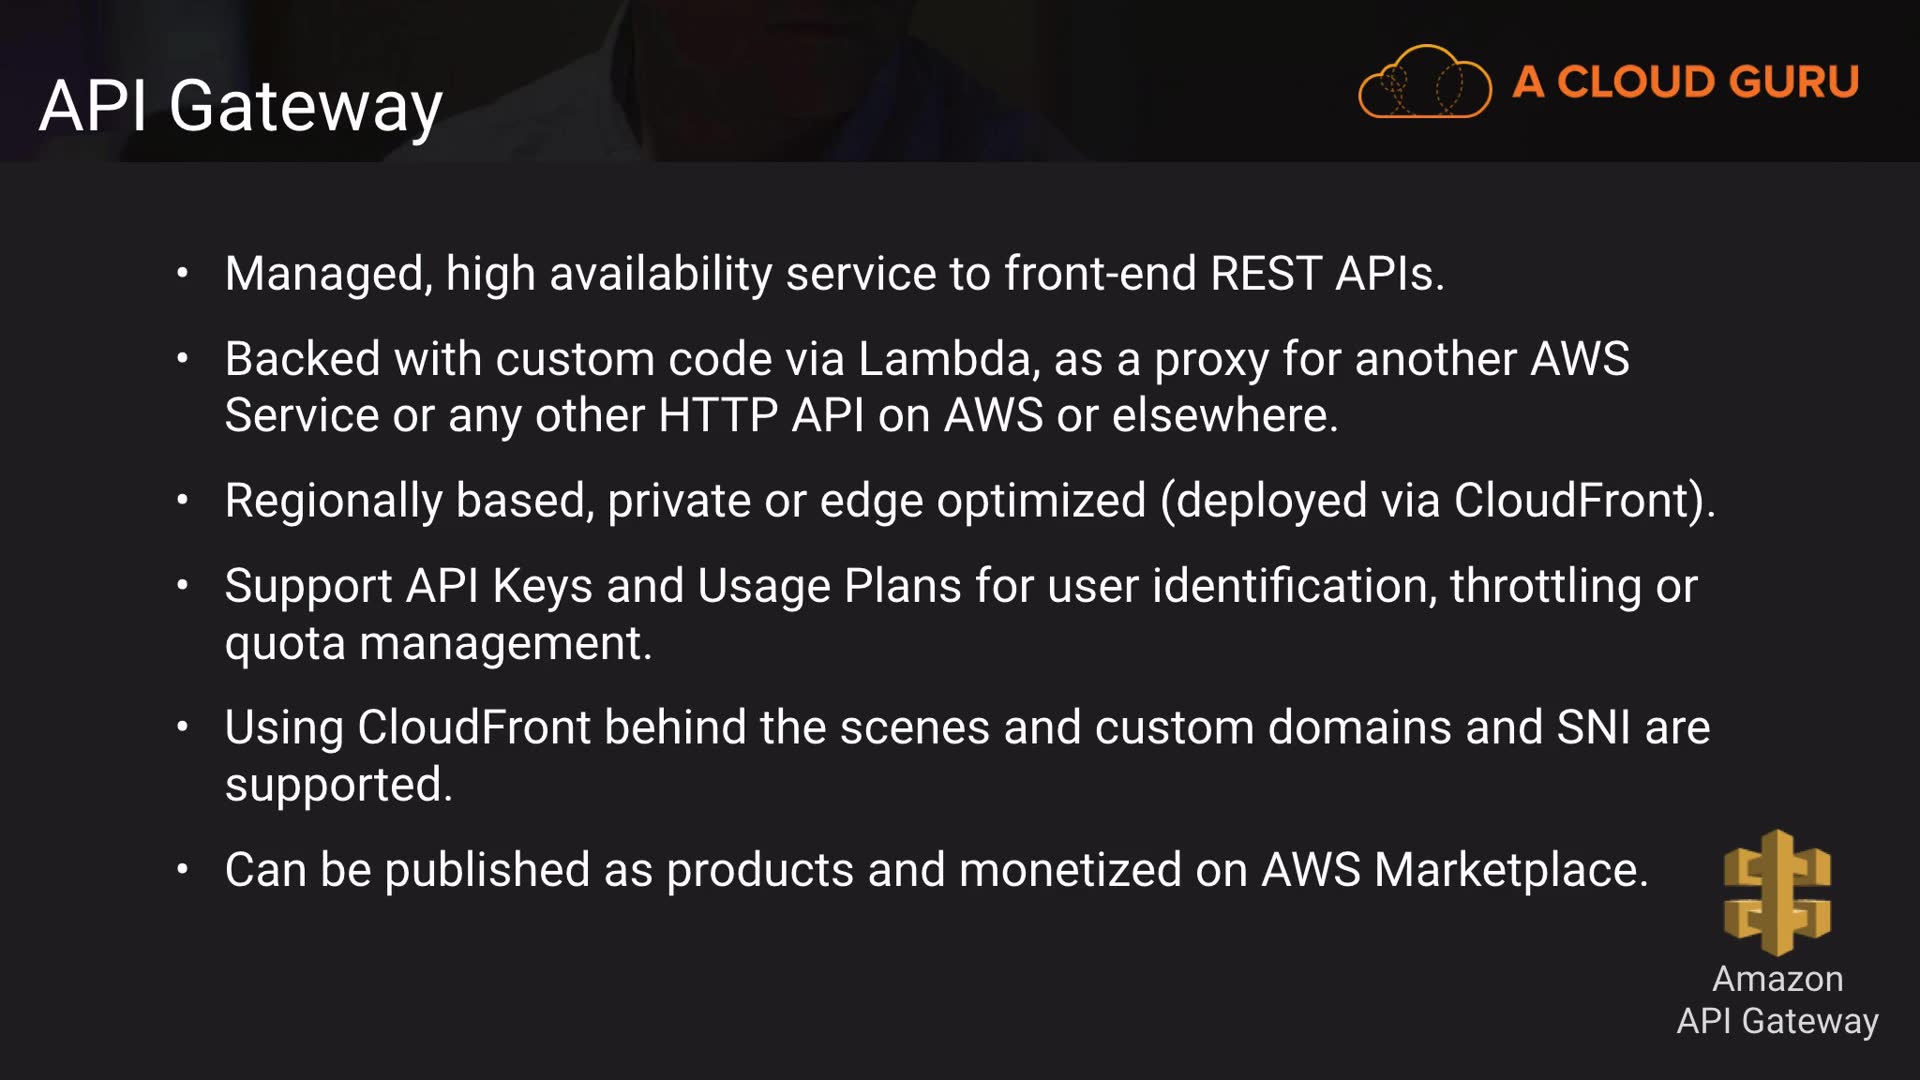The height and width of the screenshot is (1080, 1920).
Task: Select the text about Lambda proxy backing
Action: click(x=926, y=387)
